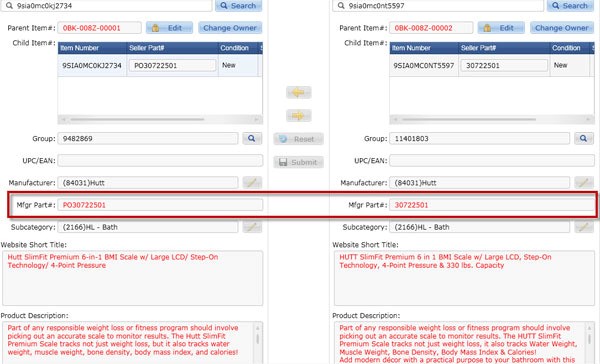Click Change Owner for parent item 0BK-008Z-00002
Viewport: 600px width, 364px height.
[562, 28]
